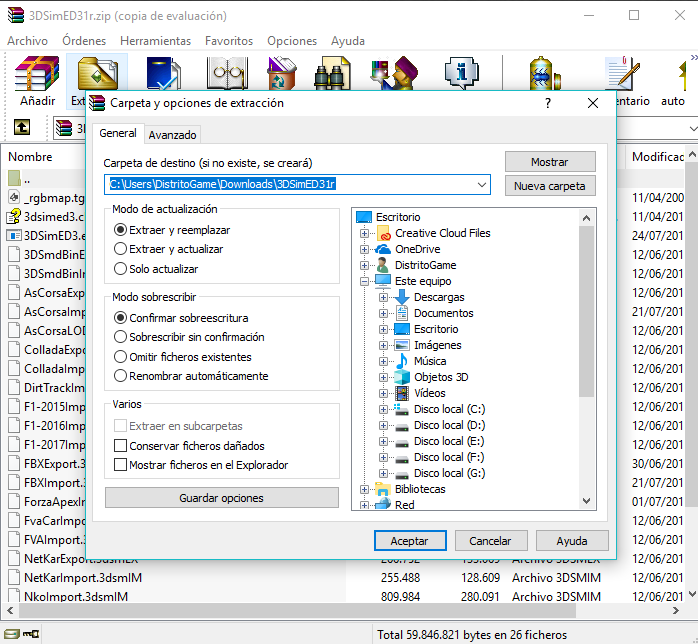
Task: Click the destination folder path field
Action: pos(297,184)
